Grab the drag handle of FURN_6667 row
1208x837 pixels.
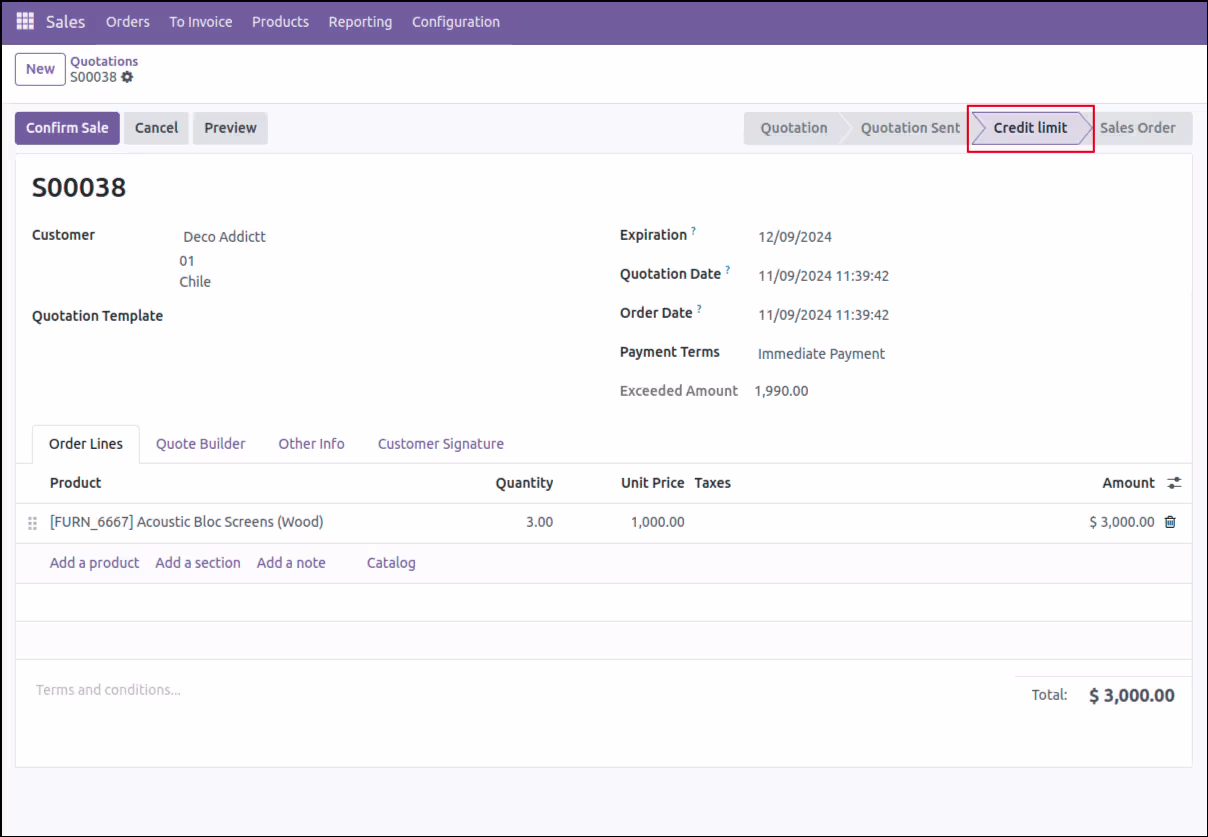click(x=32, y=523)
